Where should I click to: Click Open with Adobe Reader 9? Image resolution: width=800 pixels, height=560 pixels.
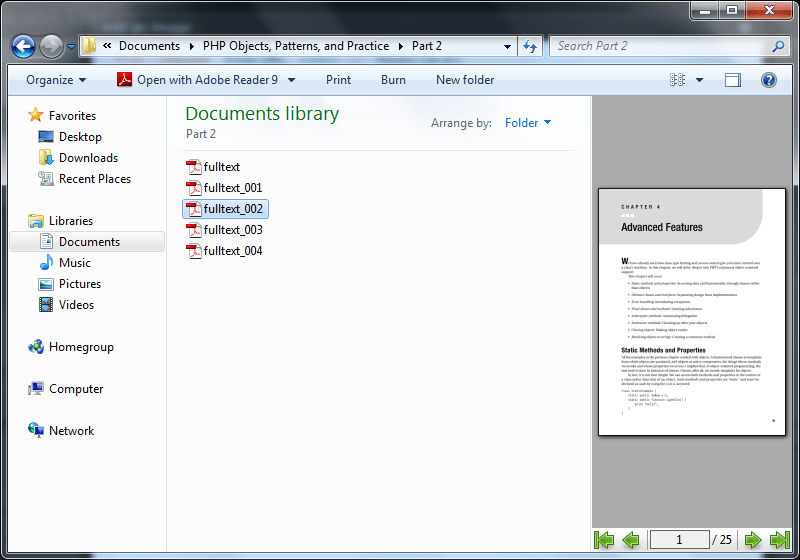pos(207,80)
